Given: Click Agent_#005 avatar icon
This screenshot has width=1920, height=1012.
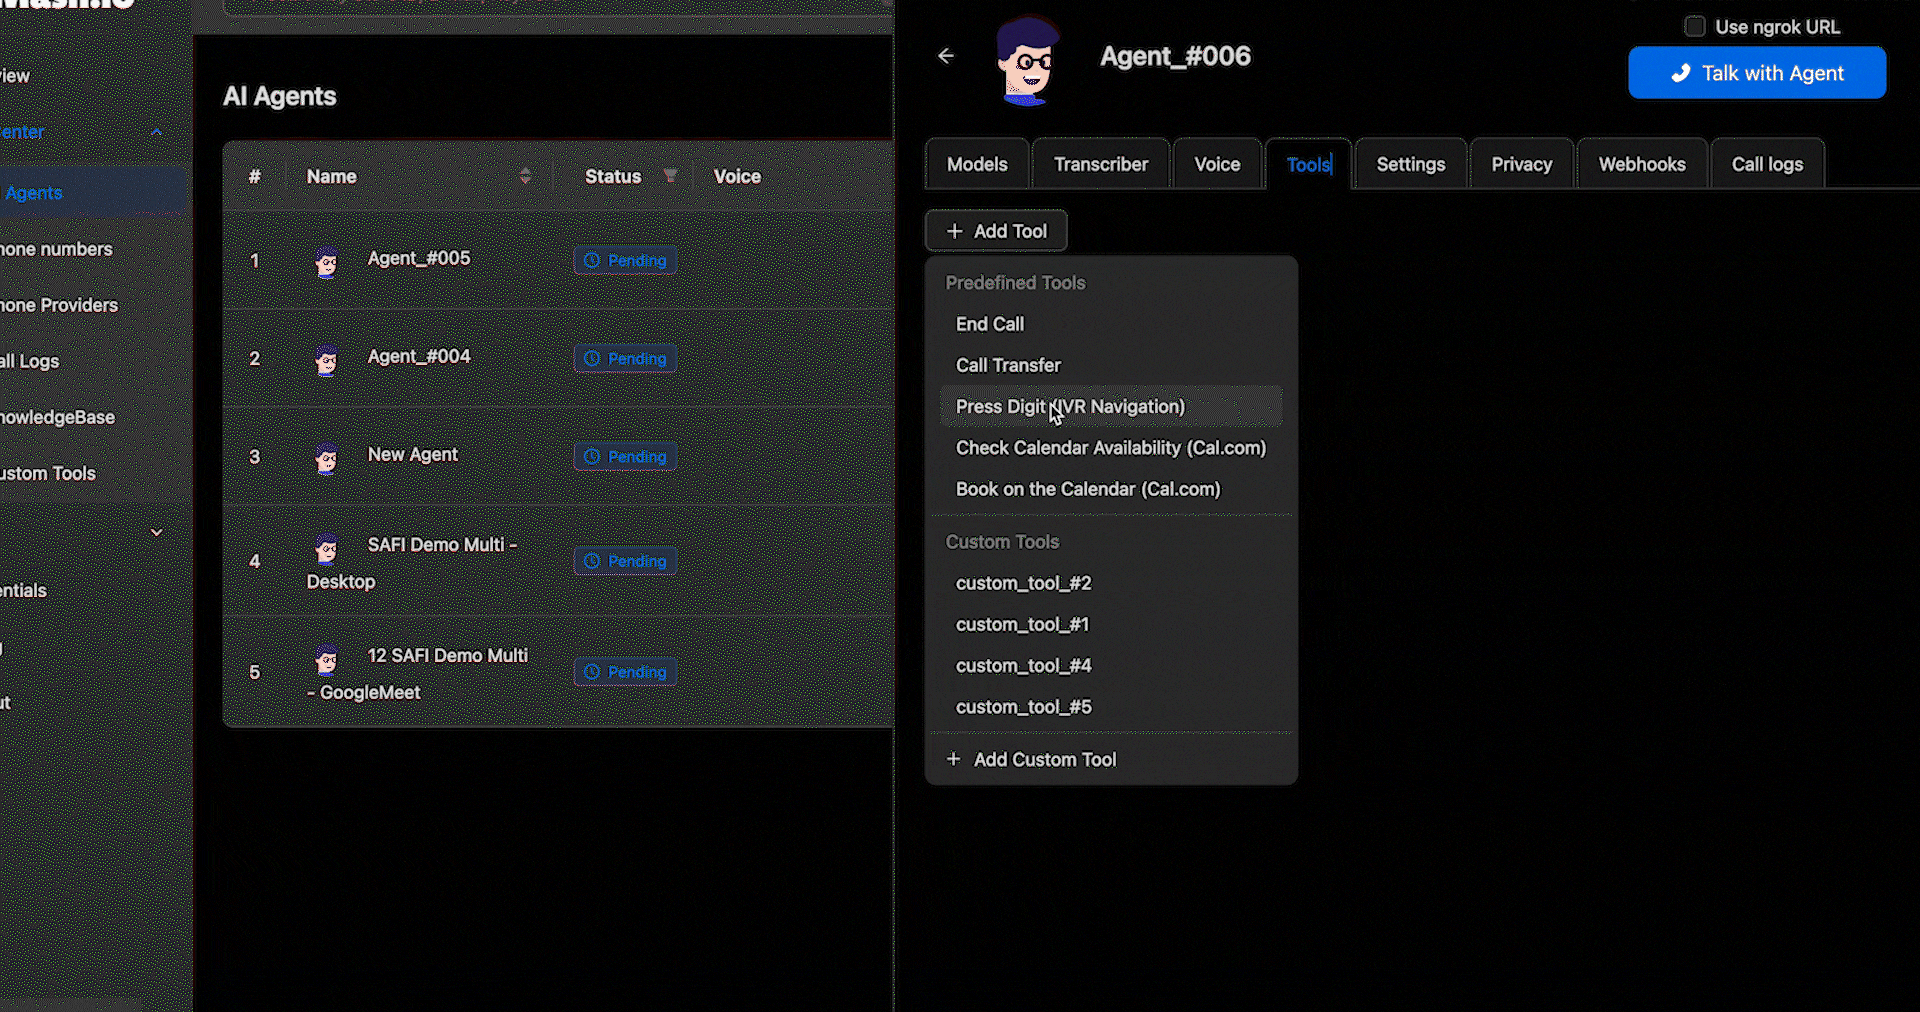Looking at the screenshot, I should [326, 263].
